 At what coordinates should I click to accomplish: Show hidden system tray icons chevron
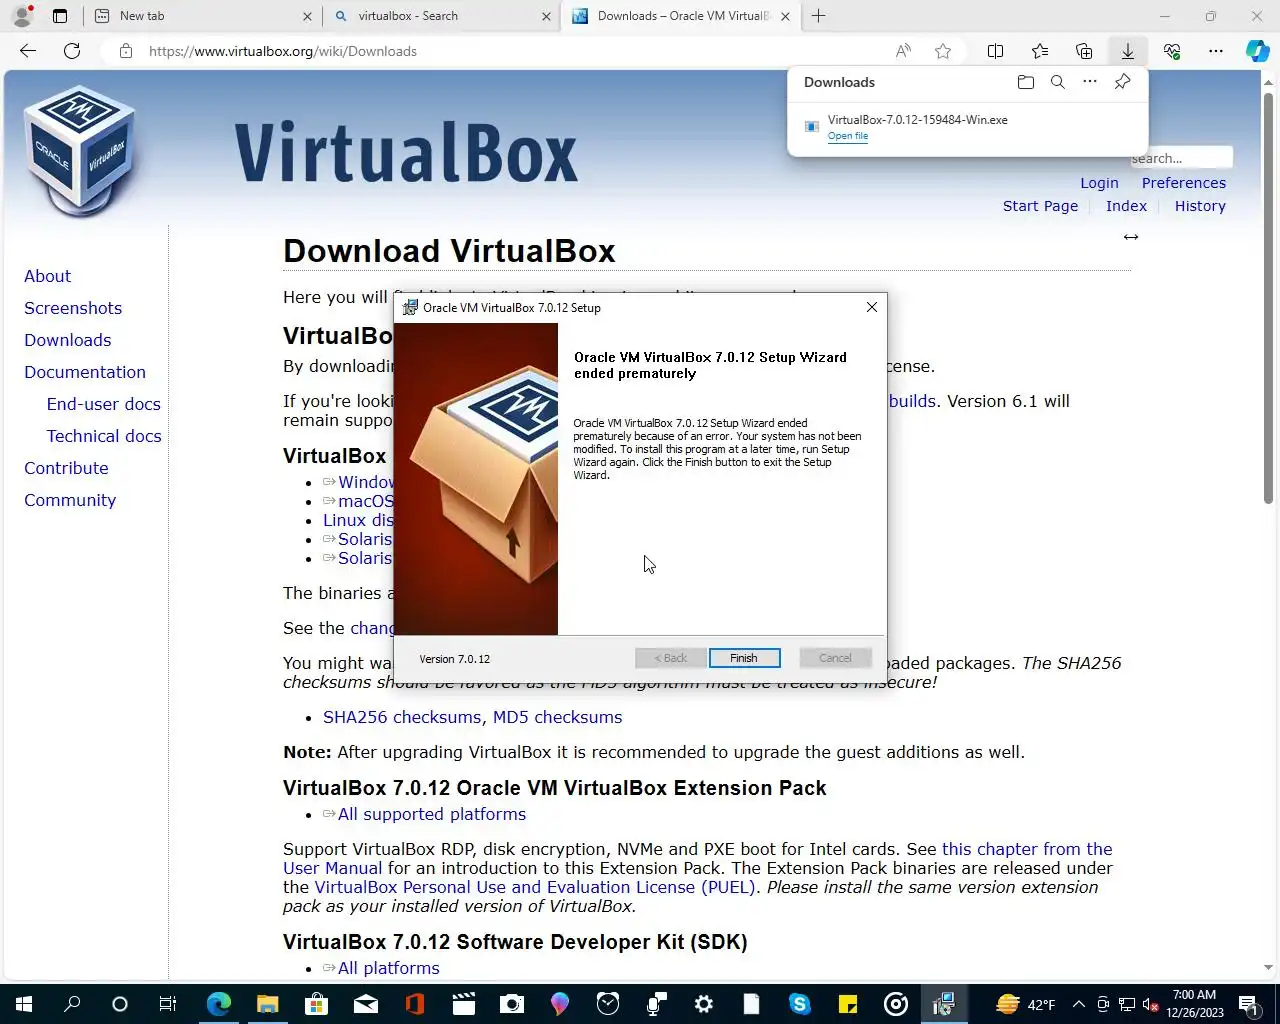point(1078,1004)
